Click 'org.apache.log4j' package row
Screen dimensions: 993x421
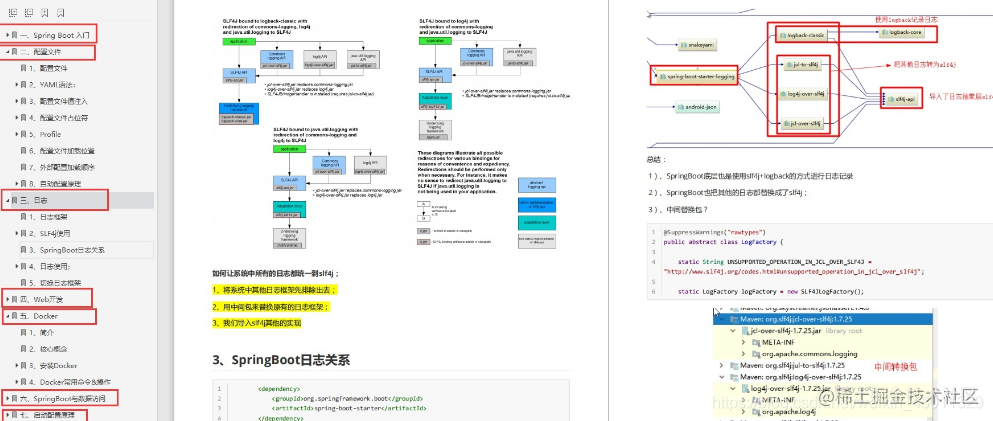click(x=823, y=412)
